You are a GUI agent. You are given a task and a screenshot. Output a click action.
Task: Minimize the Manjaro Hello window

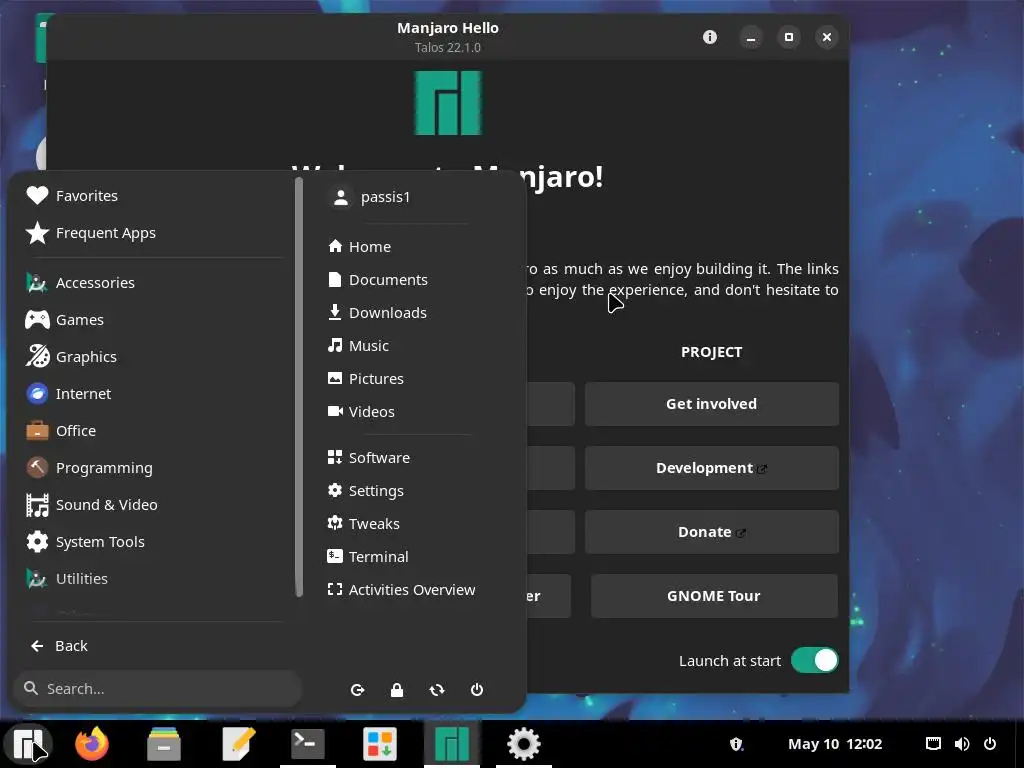(x=751, y=37)
